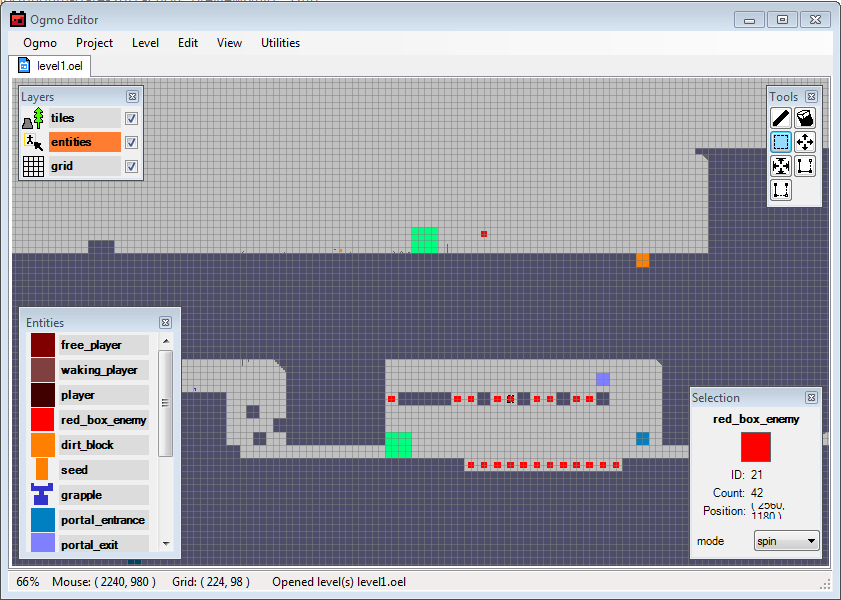The width and height of the screenshot is (841, 600).
Task: Click the portal_entrance blue swatch
Action: (x=42, y=520)
